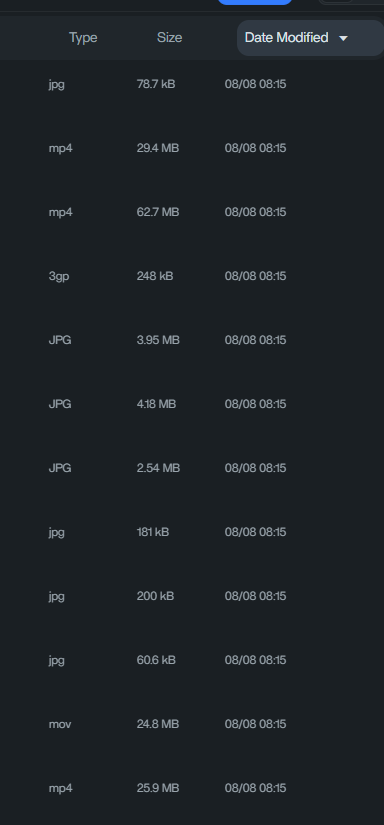Viewport: 384px width, 825px height.
Task: Click the 24.8 MB size value
Action: tap(158, 725)
